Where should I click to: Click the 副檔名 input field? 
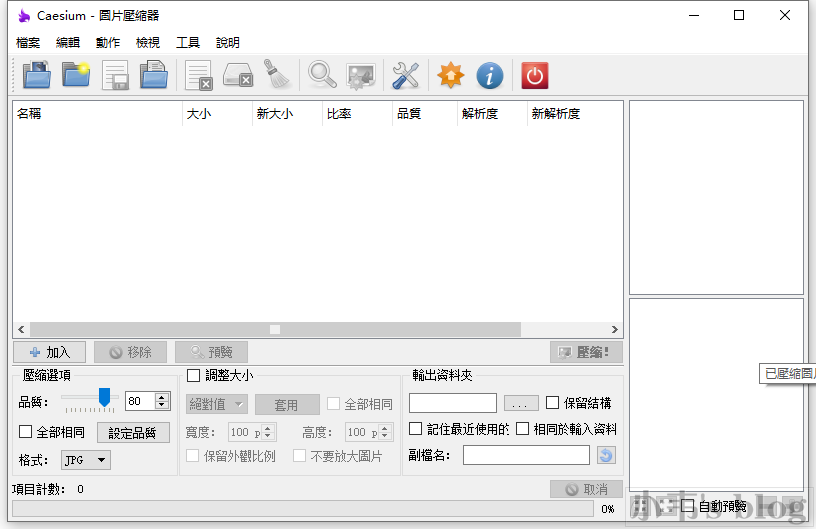[526, 455]
